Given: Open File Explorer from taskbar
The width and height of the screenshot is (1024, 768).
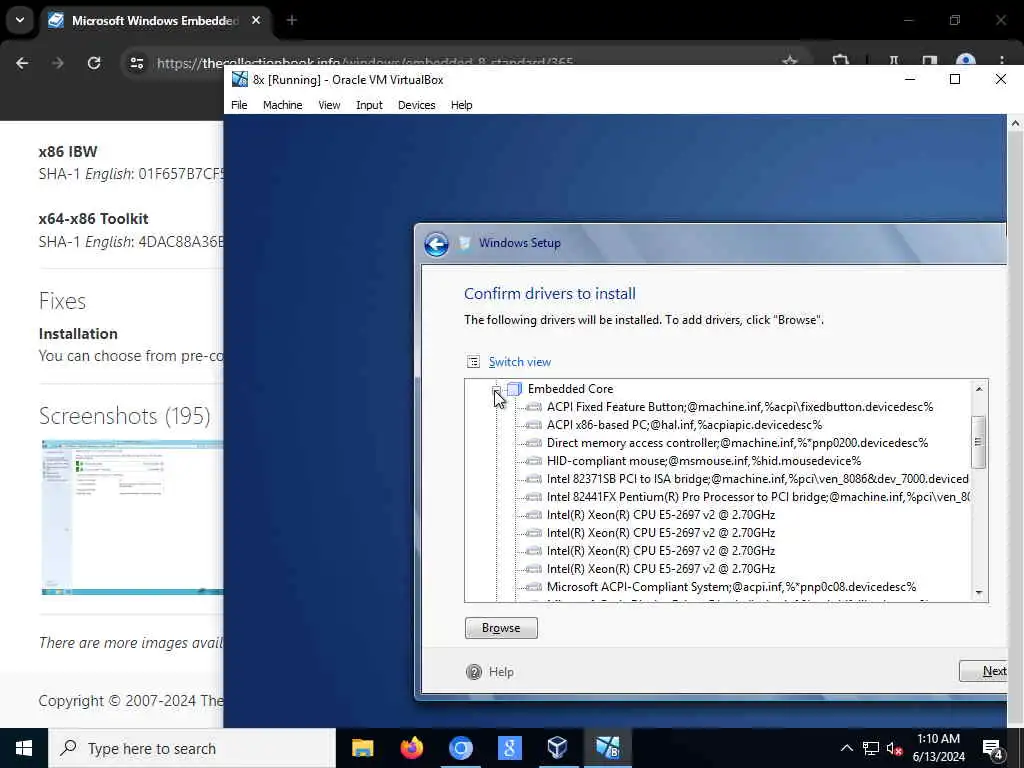Looking at the screenshot, I should tap(362, 748).
